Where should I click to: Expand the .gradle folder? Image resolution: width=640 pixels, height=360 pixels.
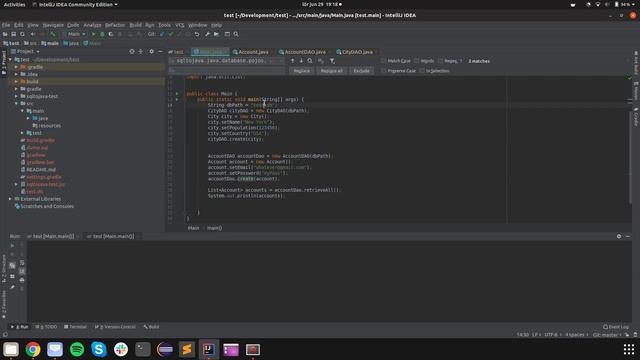coord(16,67)
